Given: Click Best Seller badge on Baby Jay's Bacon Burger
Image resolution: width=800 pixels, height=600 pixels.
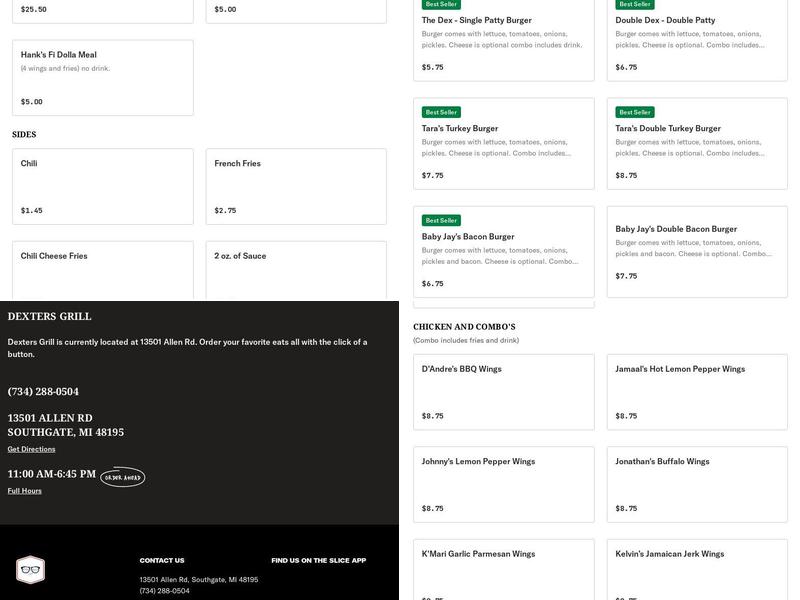Looking at the screenshot, I should pos(440,220).
